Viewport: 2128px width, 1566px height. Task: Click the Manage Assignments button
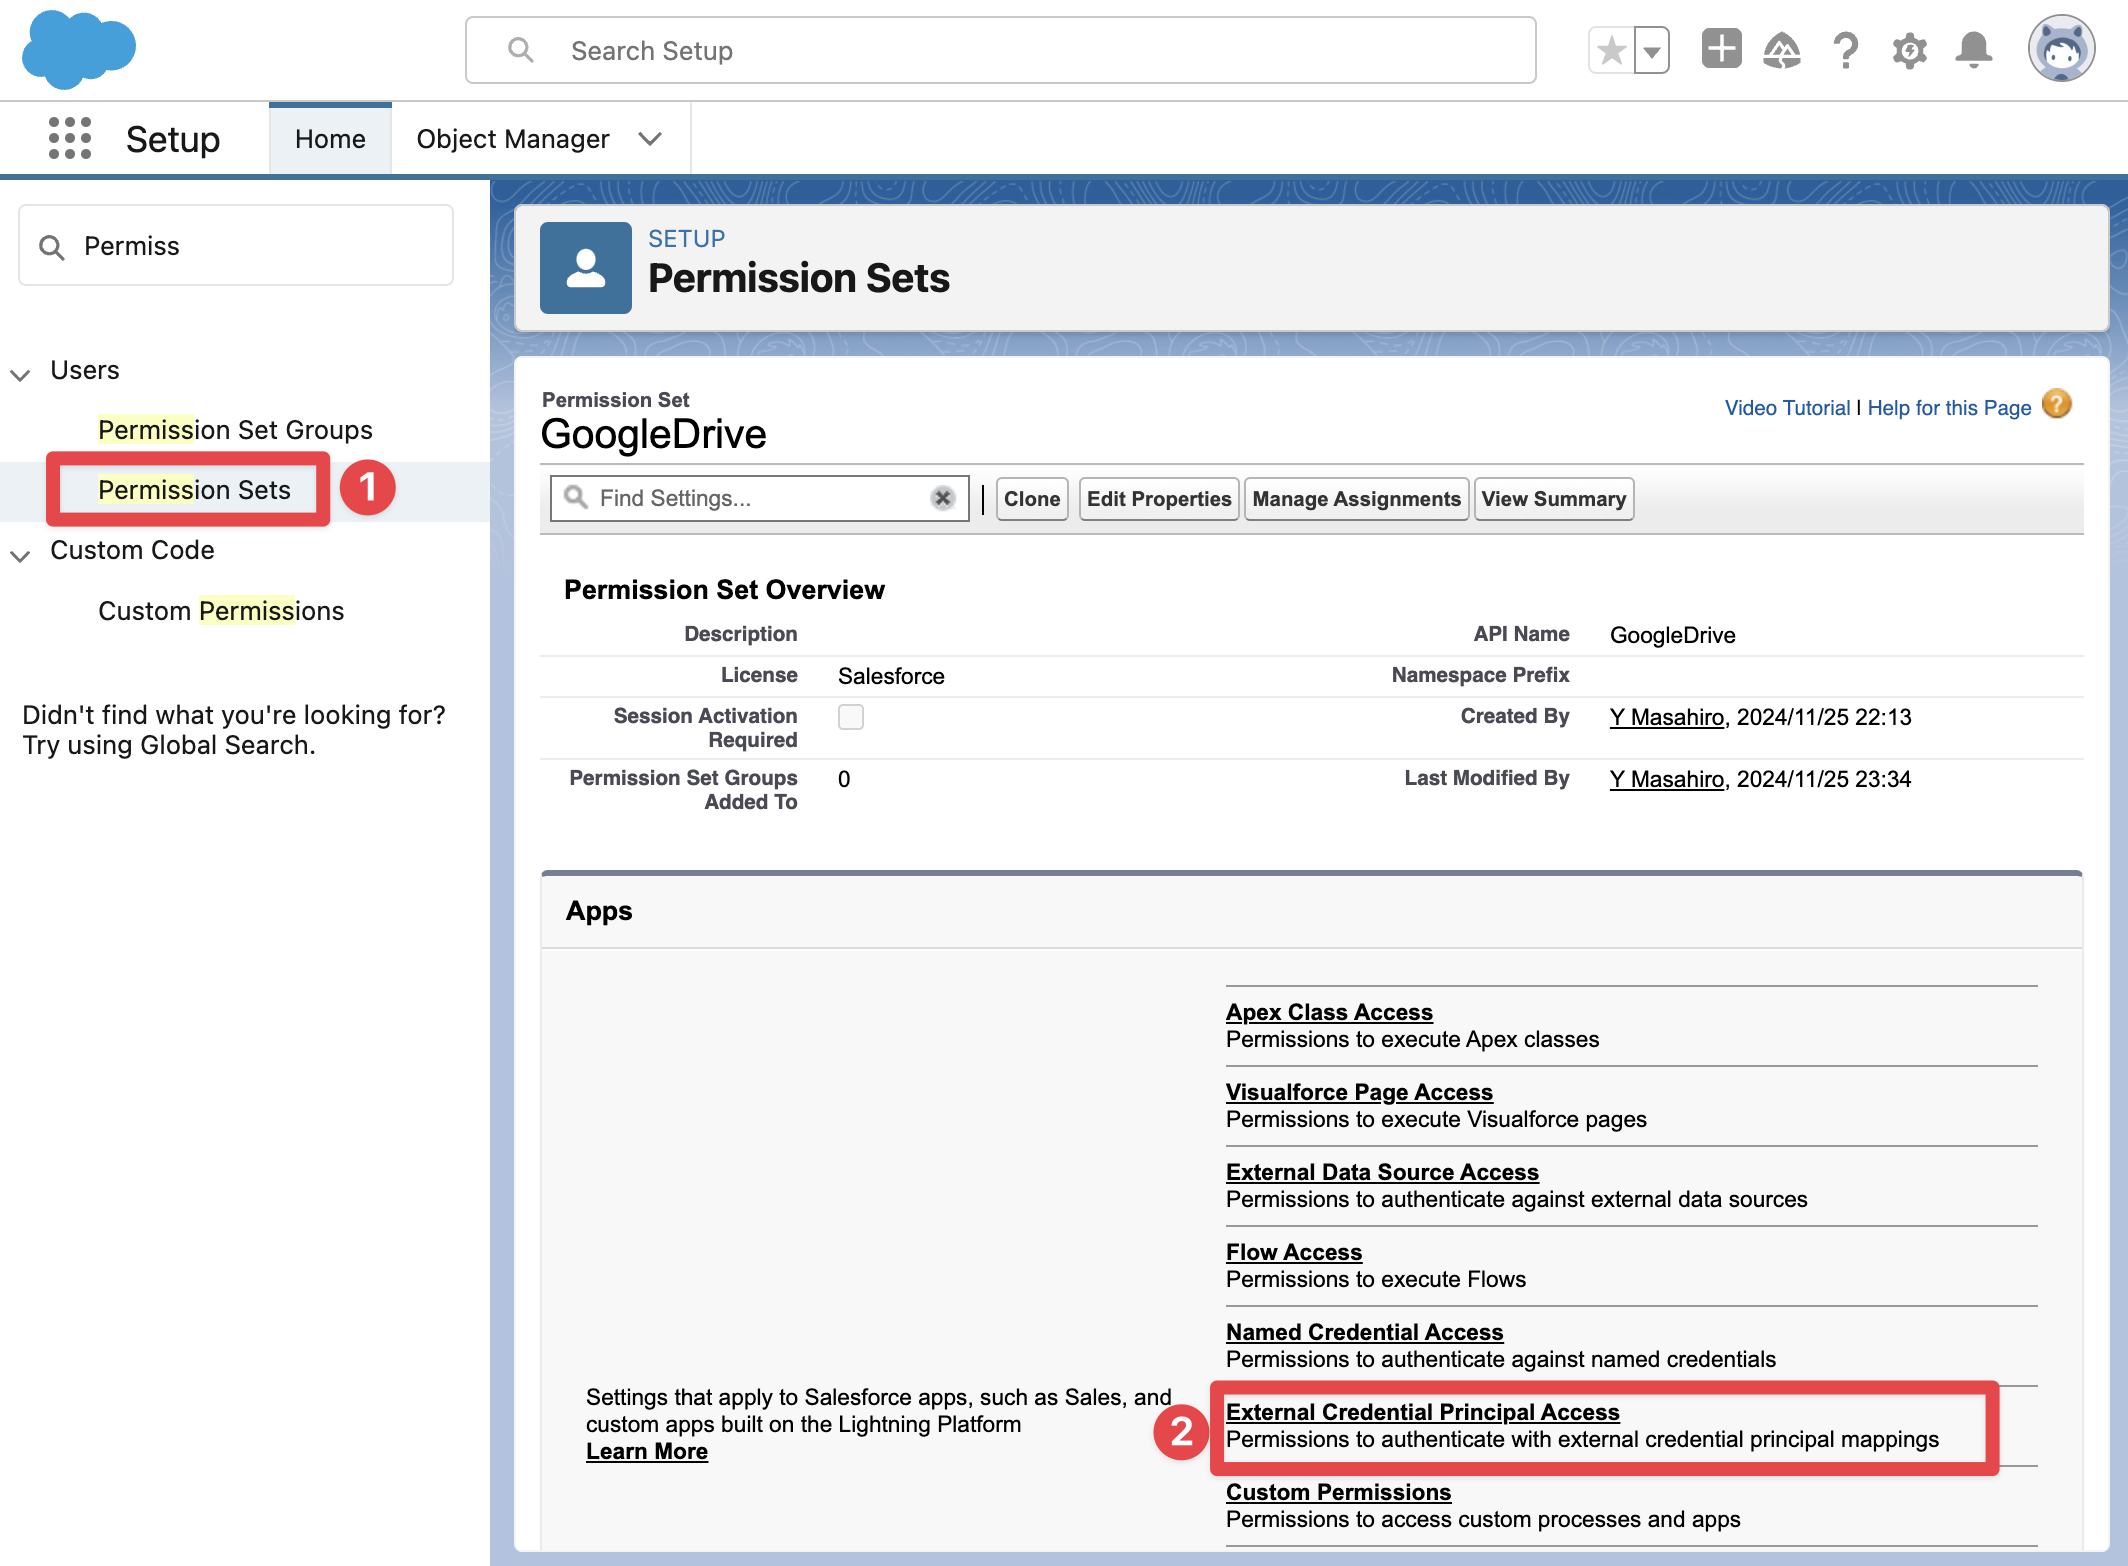1356,498
